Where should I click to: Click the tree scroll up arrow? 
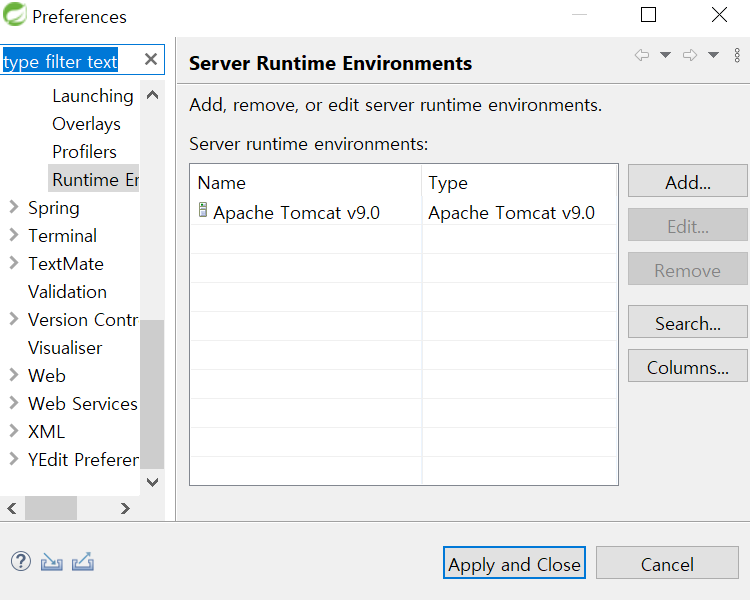pos(153,95)
